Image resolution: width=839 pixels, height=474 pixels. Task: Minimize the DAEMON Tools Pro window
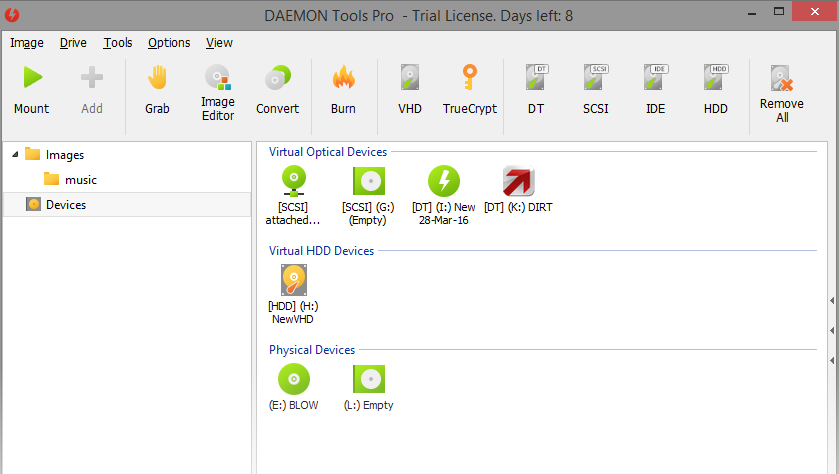pyautogui.click(x=752, y=13)
